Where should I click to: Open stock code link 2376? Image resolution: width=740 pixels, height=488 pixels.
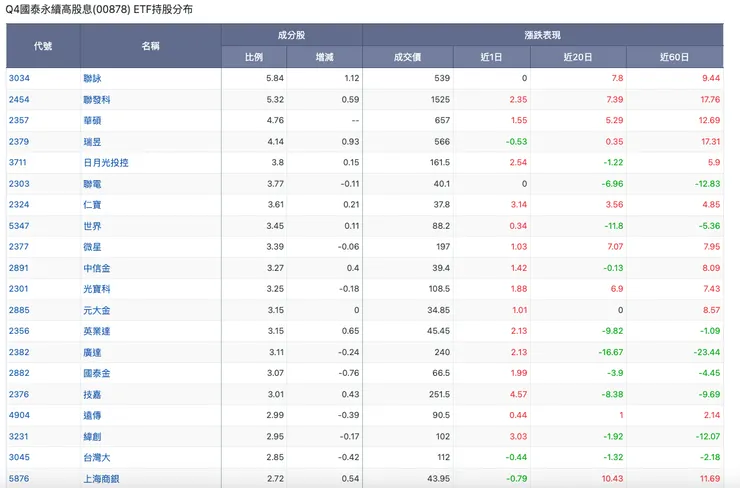coord(19,394)
